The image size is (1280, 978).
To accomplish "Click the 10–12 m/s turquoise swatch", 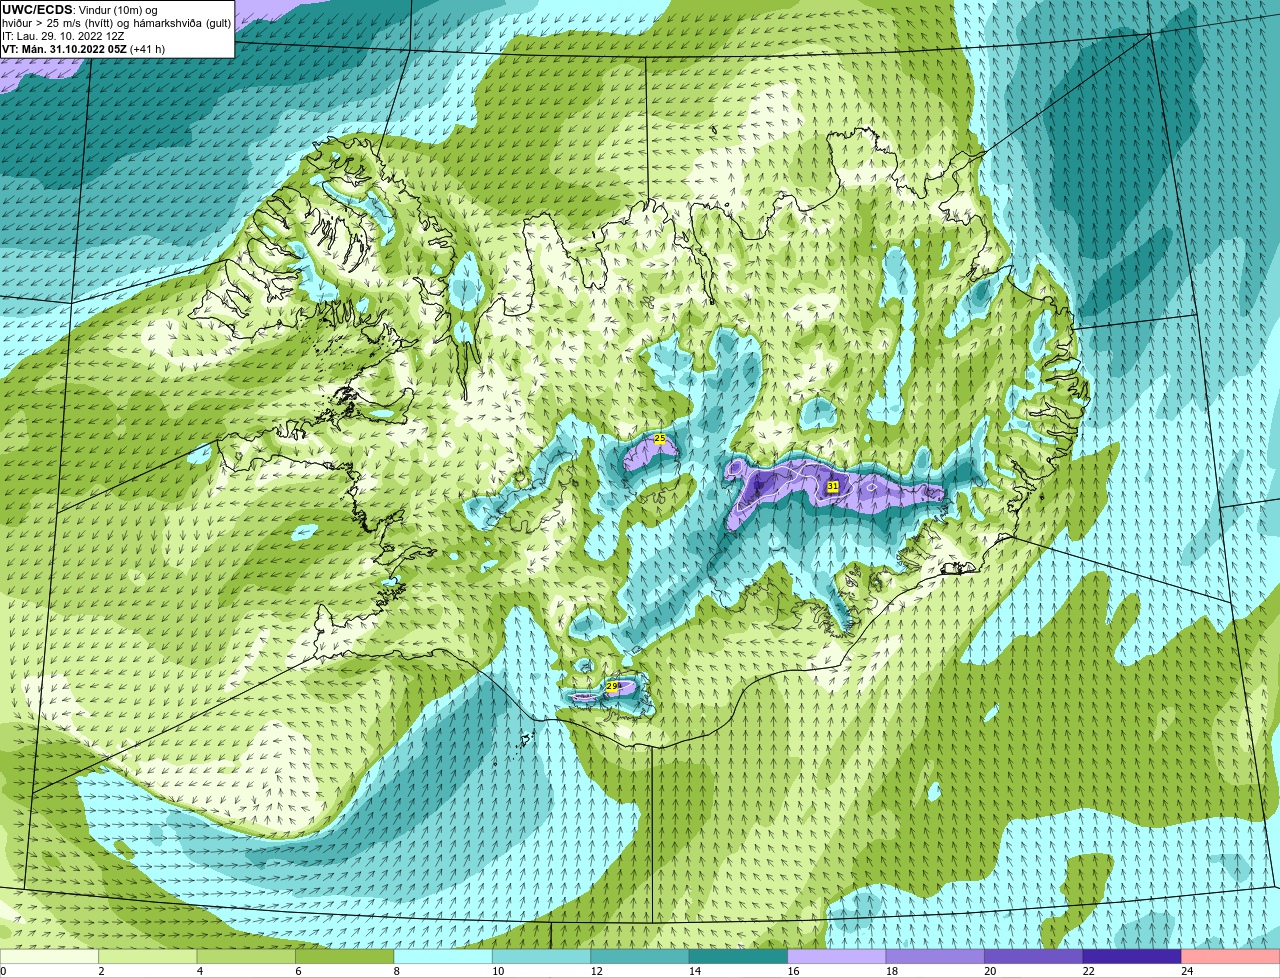I will [x=542, y=956].
